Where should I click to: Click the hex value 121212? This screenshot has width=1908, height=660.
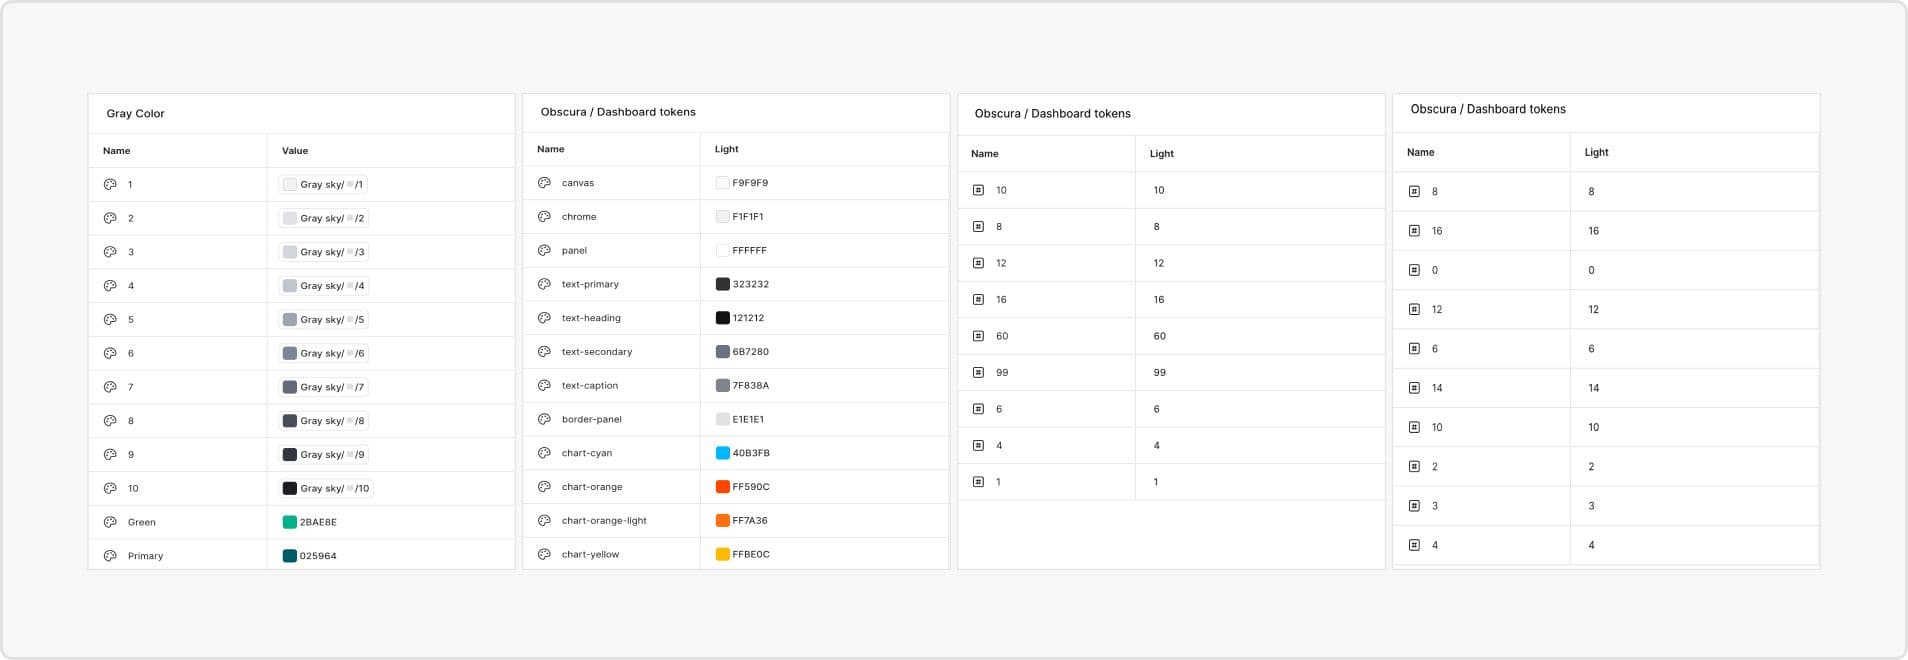click(x=748, y=318)
